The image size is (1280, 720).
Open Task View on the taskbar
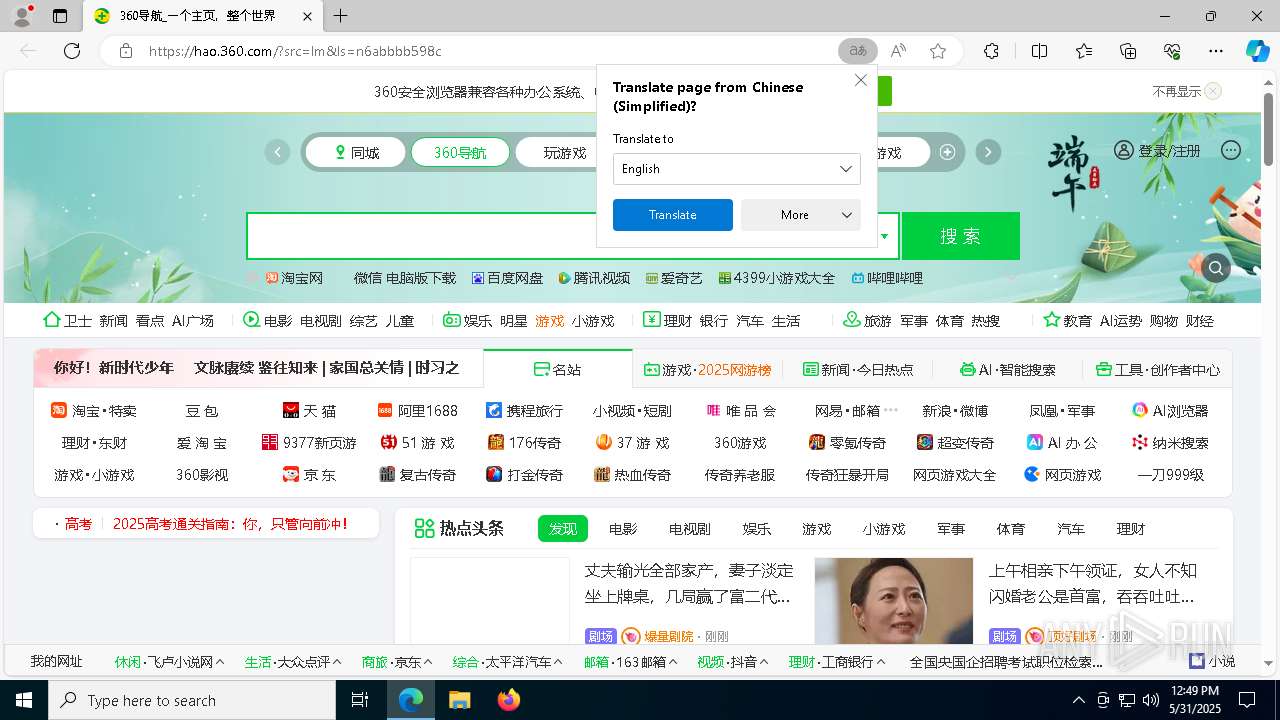(360, 700)
